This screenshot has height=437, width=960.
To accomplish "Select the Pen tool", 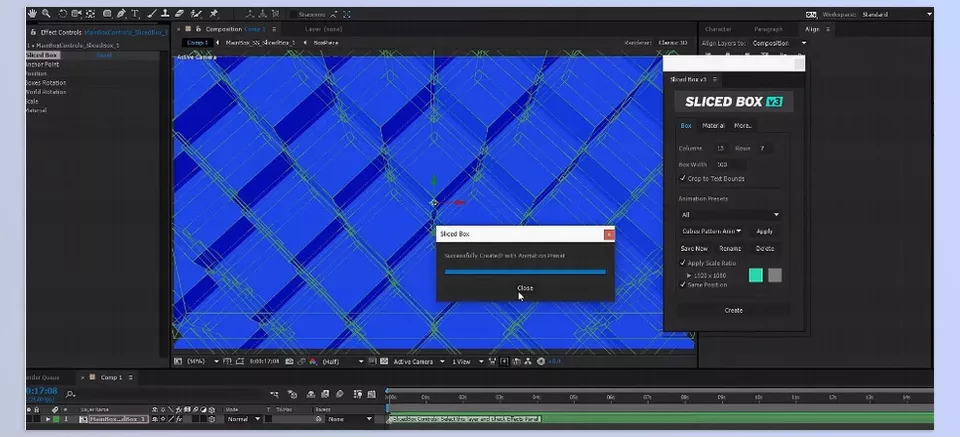I will 121,13.
